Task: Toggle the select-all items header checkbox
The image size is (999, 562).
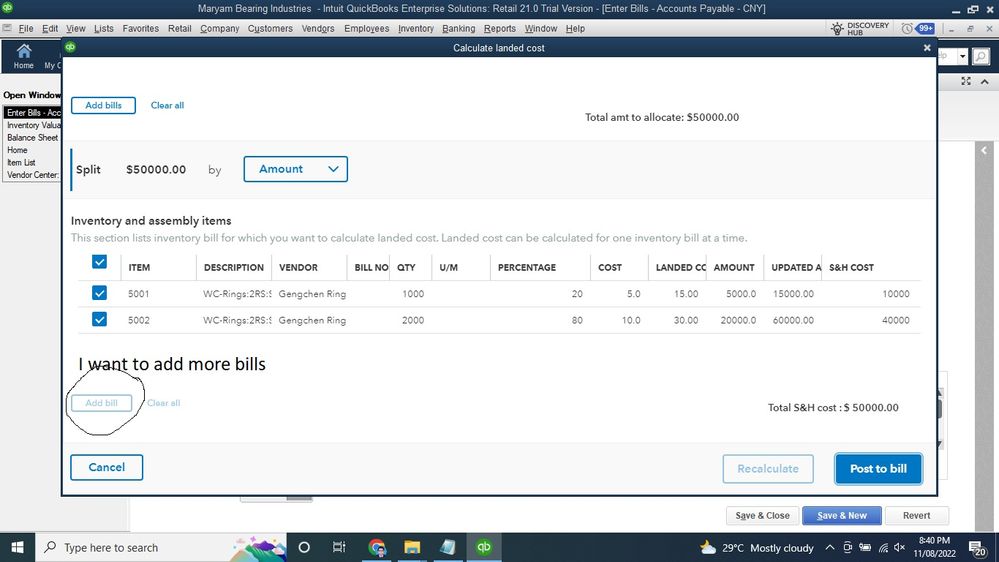Action: (x=99, y=262)
